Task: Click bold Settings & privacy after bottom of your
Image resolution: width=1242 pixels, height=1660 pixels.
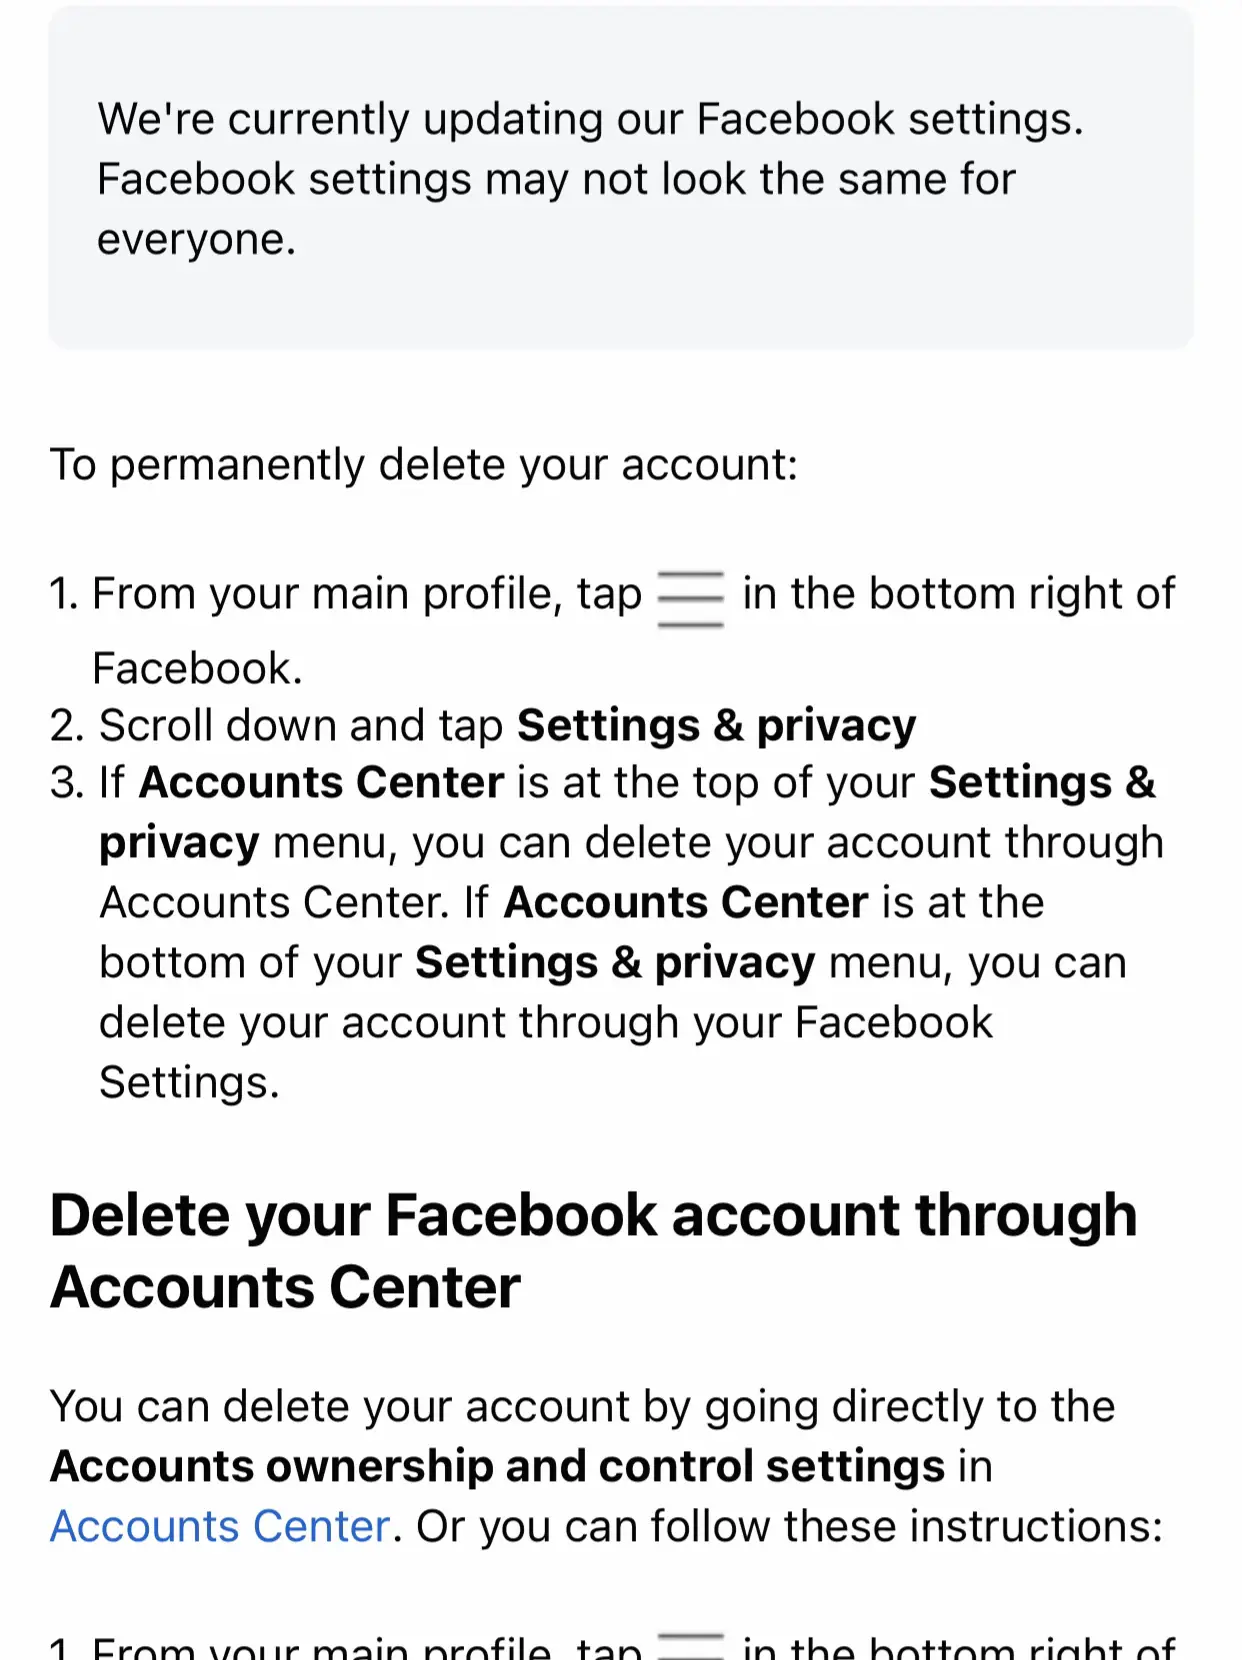Action: (615, 963)
